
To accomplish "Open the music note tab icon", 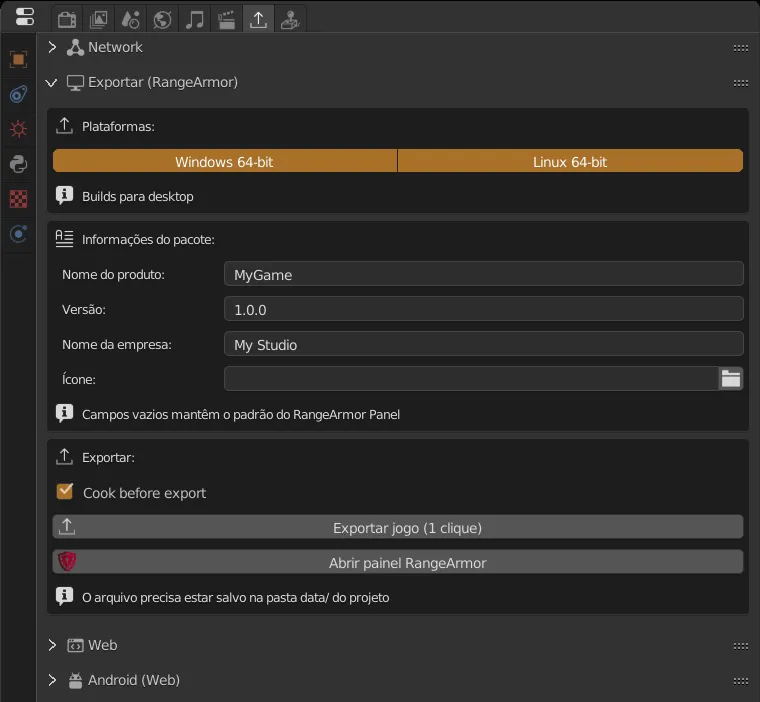I will tap(194, 20).
